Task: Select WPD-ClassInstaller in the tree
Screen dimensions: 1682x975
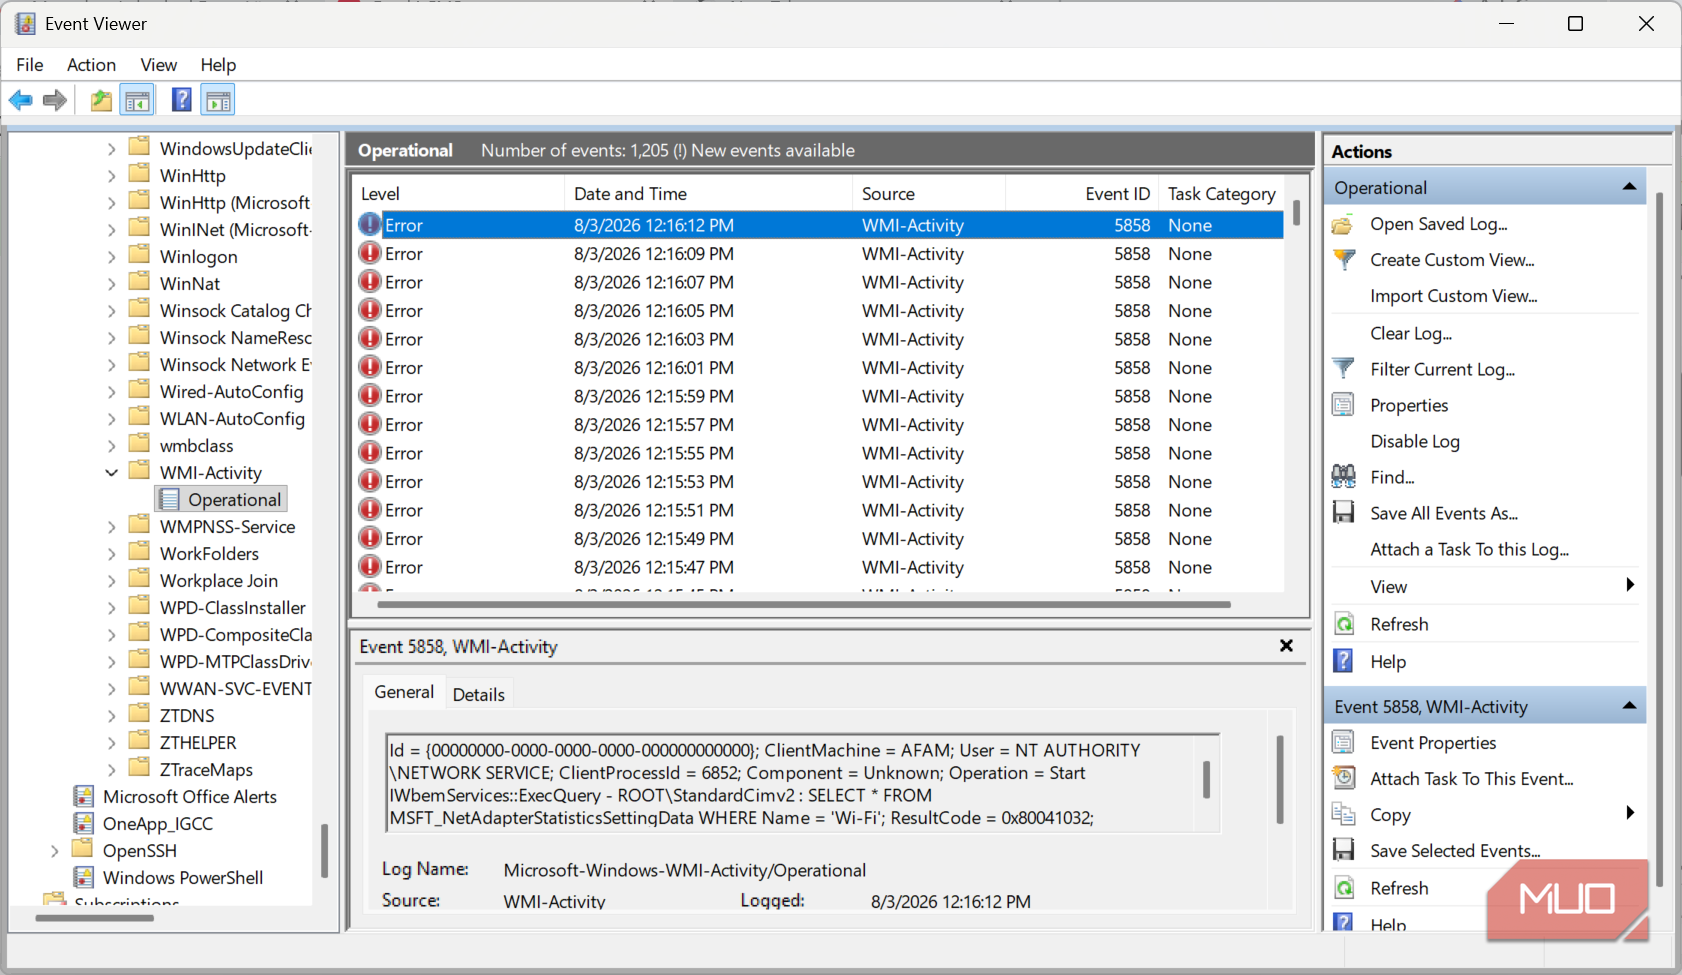Action: (x=232, y=607)
